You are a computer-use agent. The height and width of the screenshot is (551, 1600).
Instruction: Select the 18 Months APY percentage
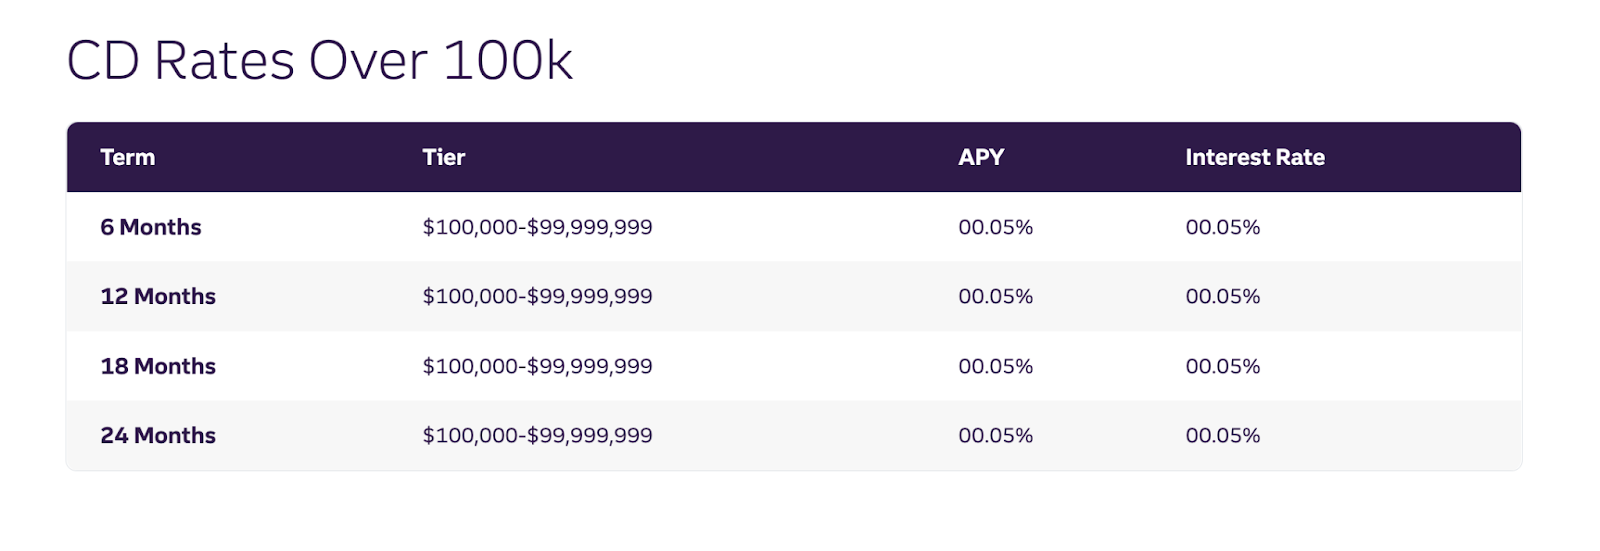[995, 366]
